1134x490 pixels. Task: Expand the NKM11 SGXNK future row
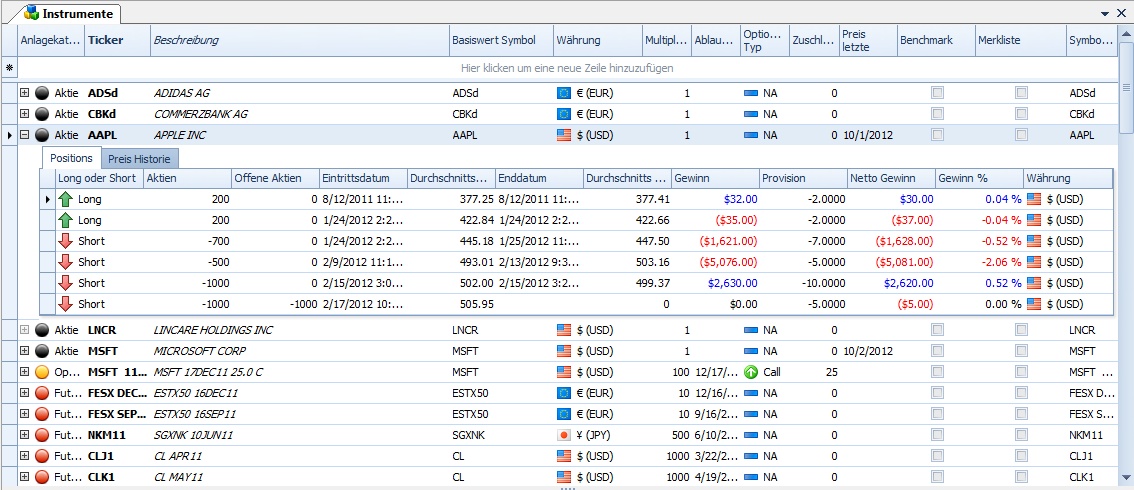pos(25,435)
